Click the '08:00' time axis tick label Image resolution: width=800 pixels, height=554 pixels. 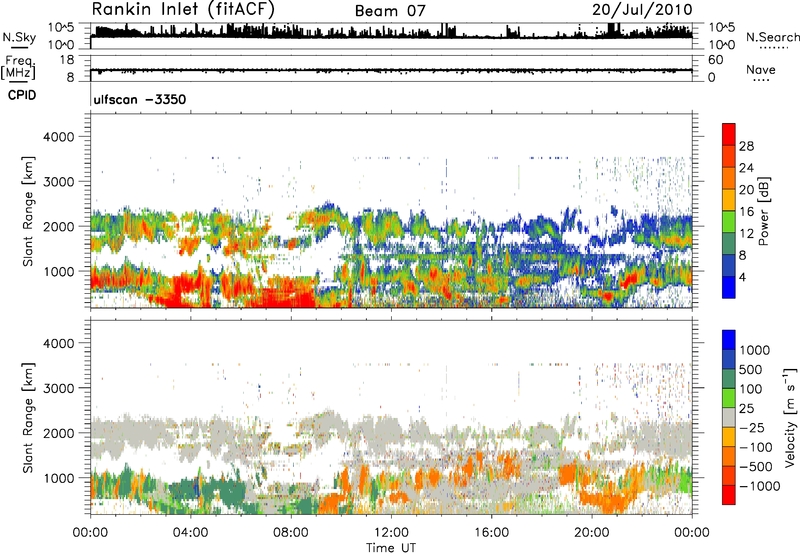coord(290,533)
